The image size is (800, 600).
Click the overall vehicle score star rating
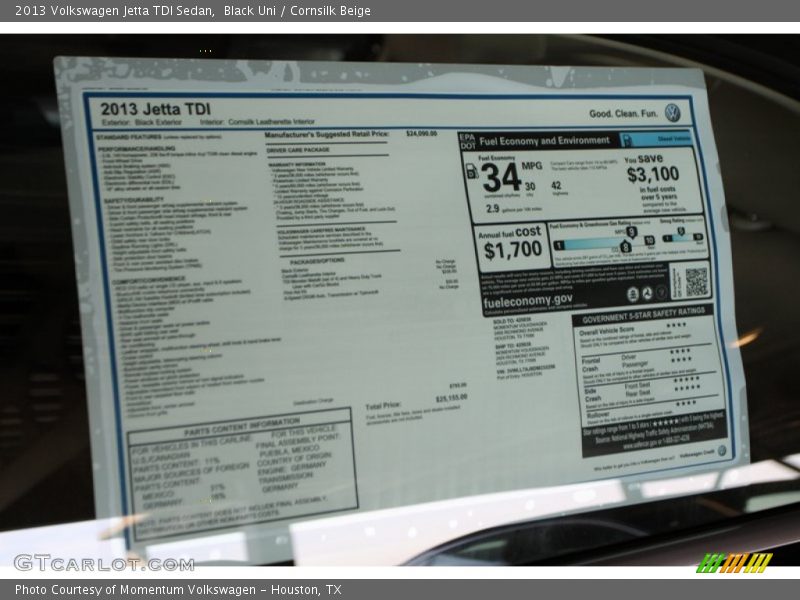click(x=677, y=327)
